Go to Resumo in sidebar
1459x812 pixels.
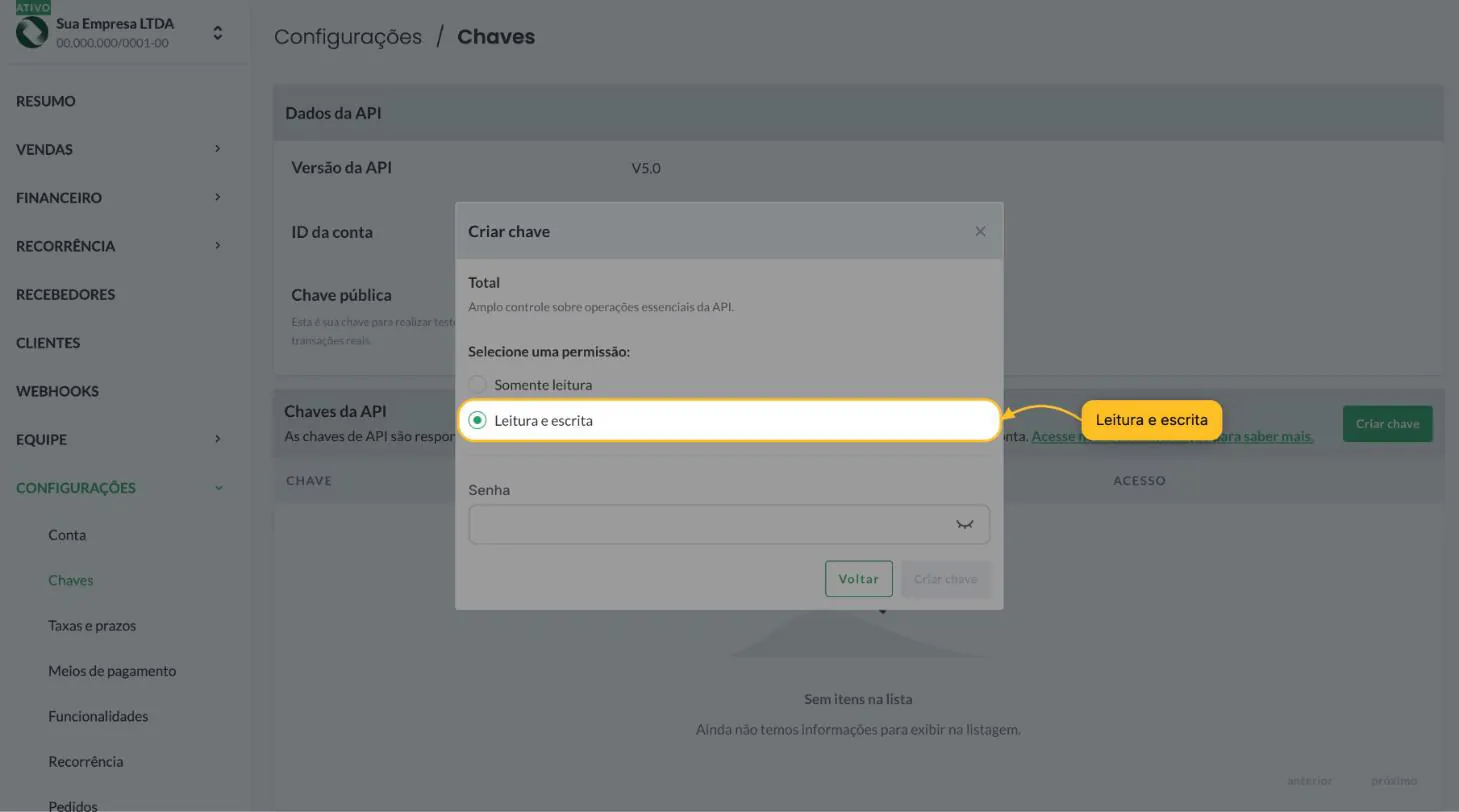(x=46, y=101)
